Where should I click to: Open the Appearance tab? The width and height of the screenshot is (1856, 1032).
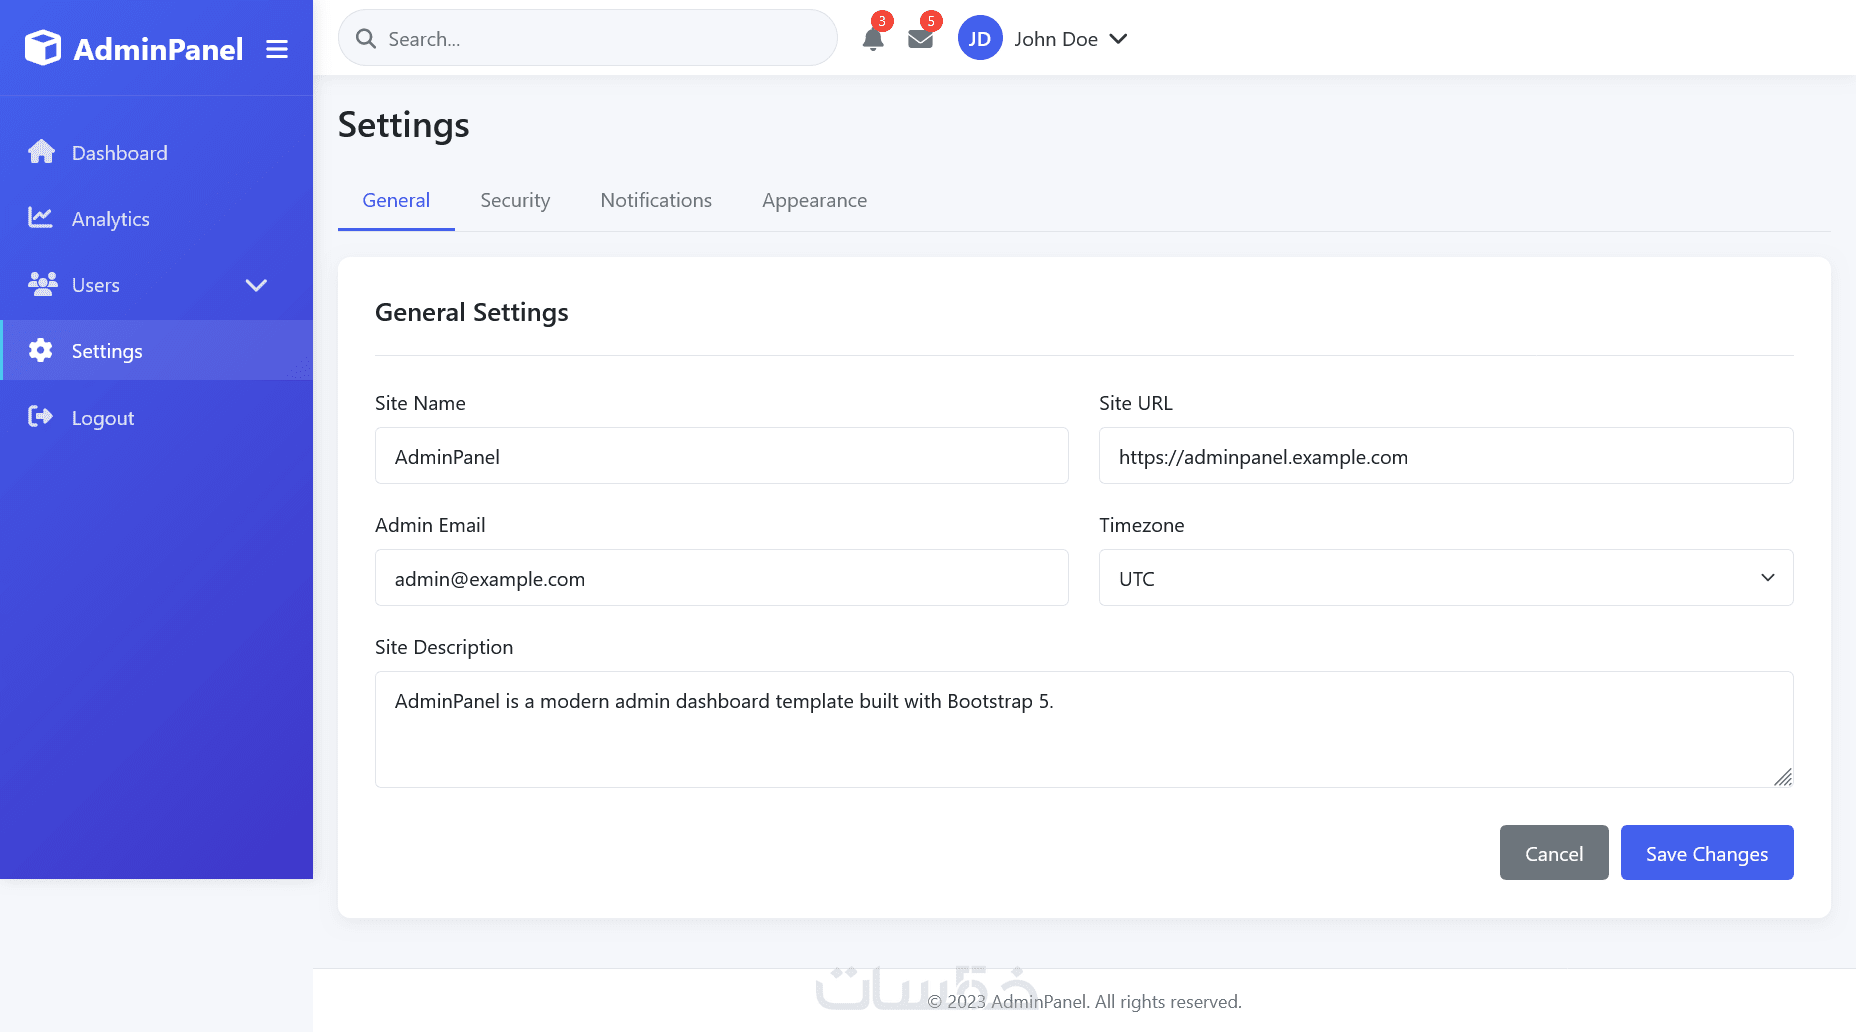pyautogui.click(x=814, y=200)
